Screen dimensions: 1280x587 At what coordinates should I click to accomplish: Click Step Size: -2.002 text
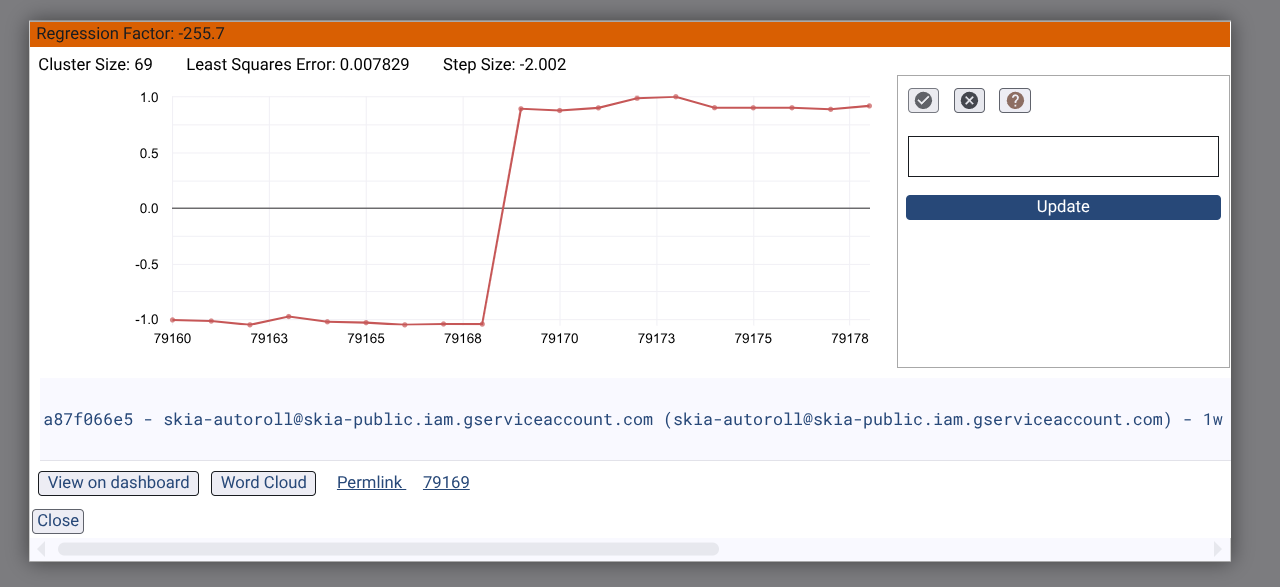505,65
